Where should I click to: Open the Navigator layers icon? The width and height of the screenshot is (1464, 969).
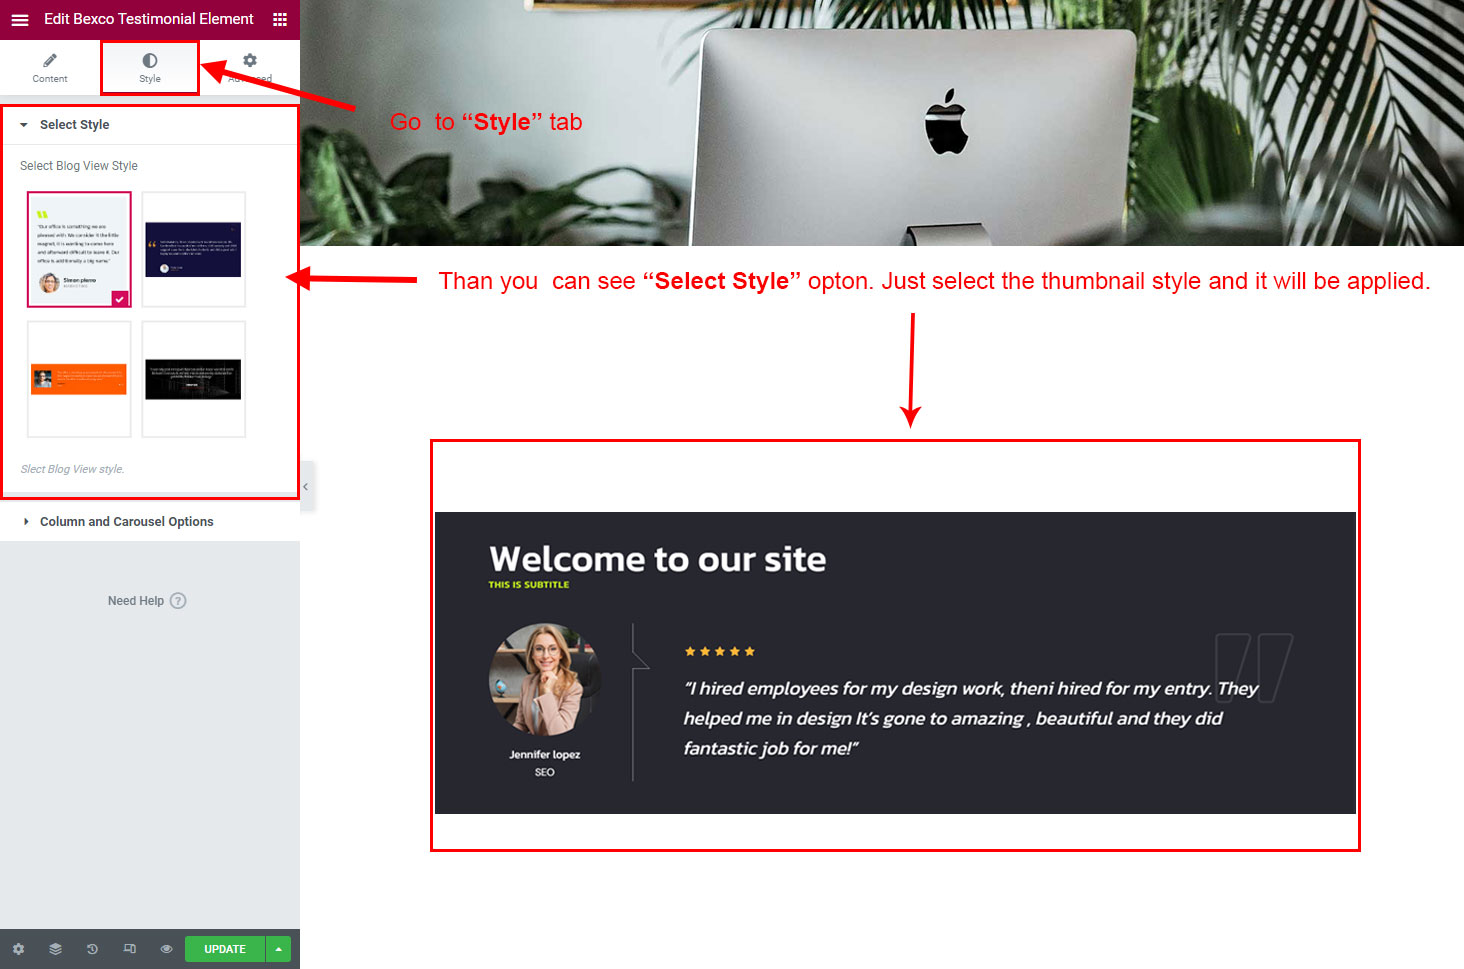pos(55,949)
